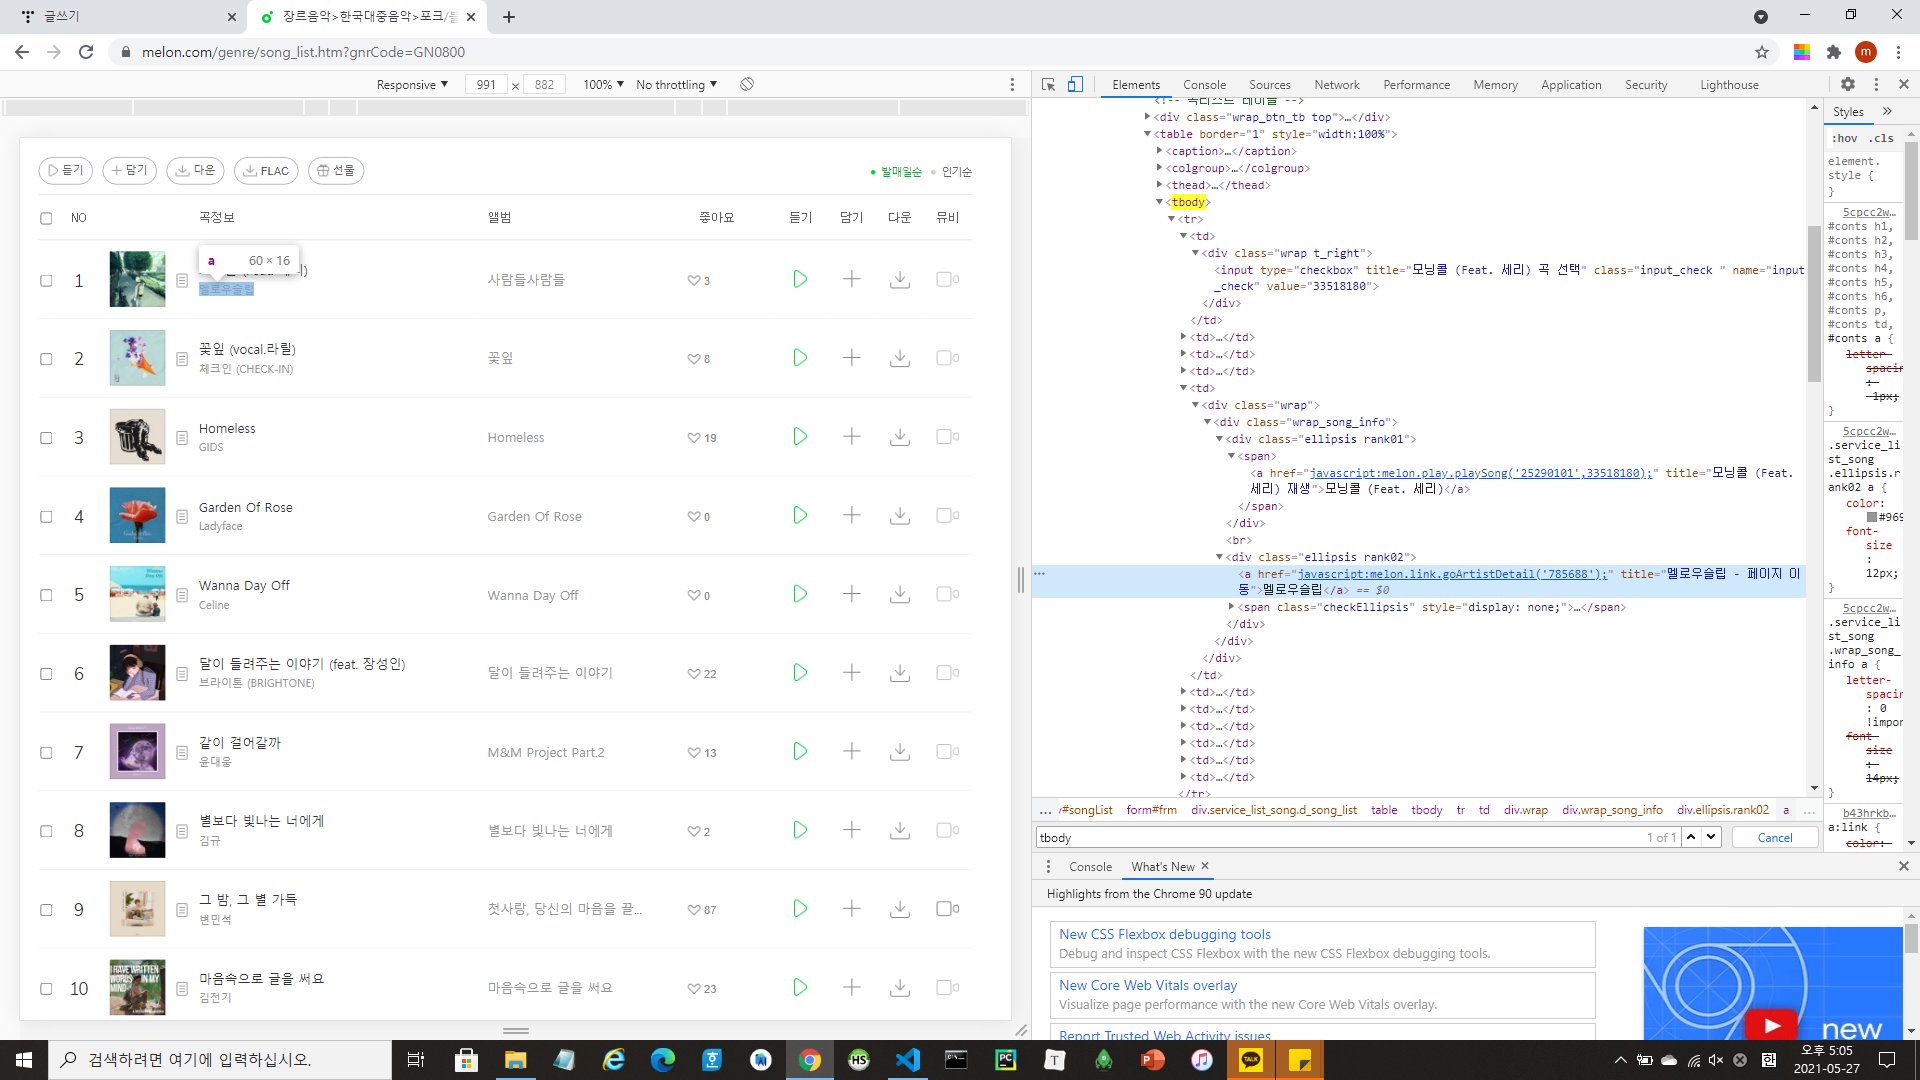Switch to the Sources tab
The width and height of the screenshot is (1920, 1080).
(x=1269, y=85)
